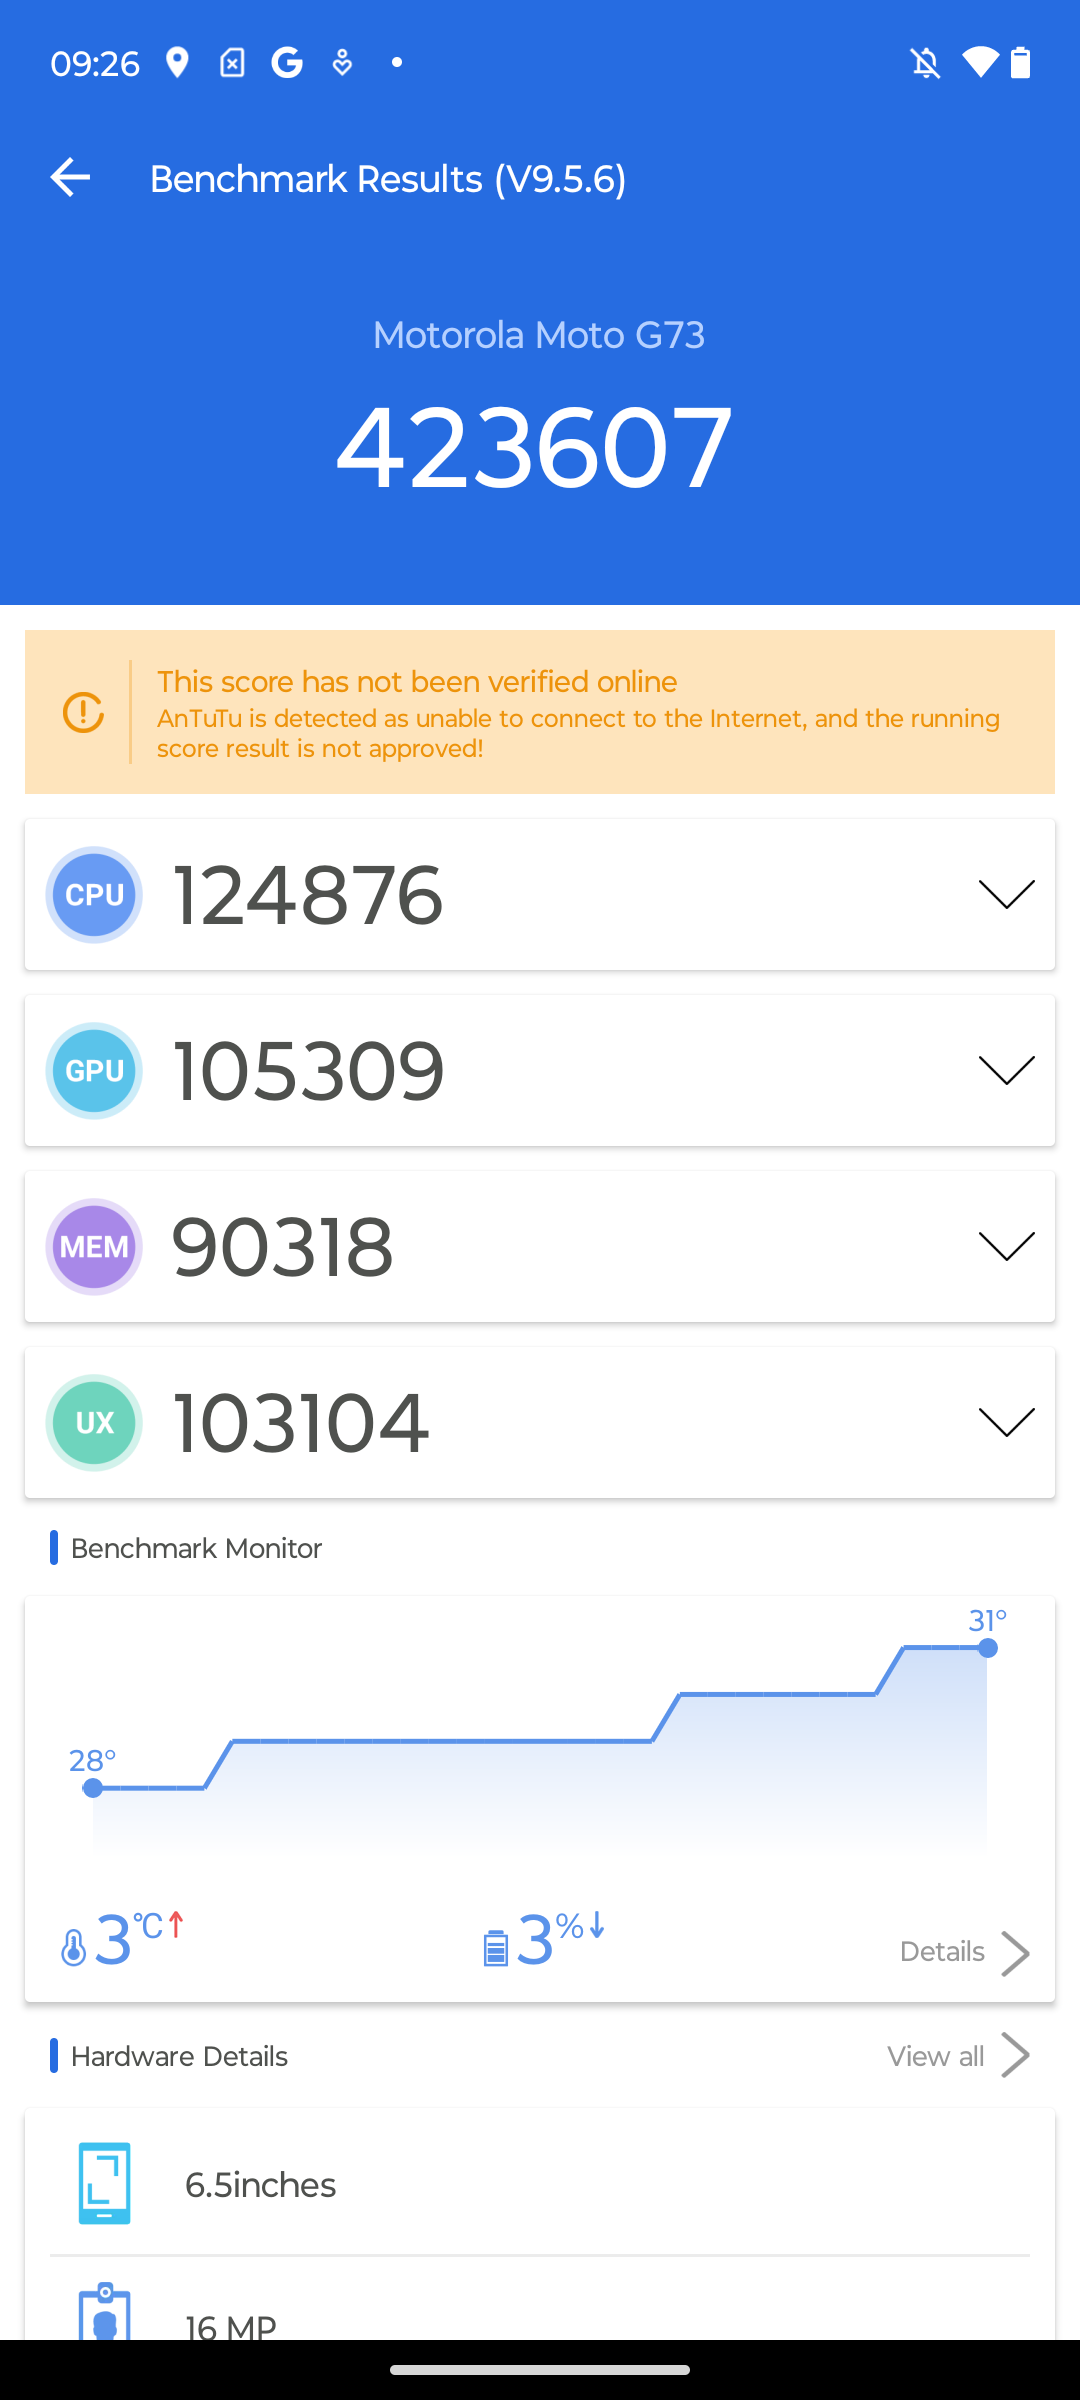Tap the 28° temperature graph start point
Viewport: 1080px width, 2400px height.
[x=93, y=1788]
